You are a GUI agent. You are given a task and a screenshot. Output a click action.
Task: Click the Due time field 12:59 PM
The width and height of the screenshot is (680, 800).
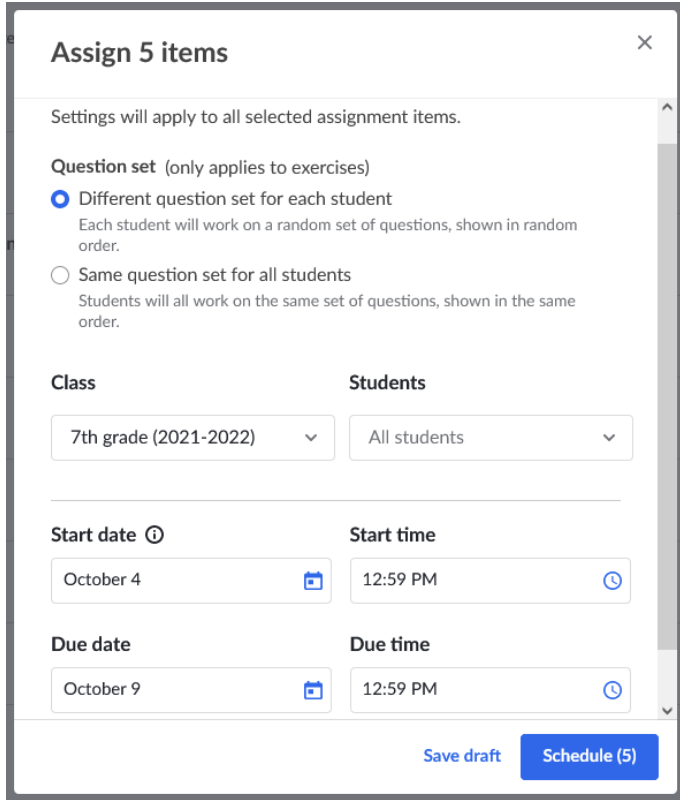490,690
